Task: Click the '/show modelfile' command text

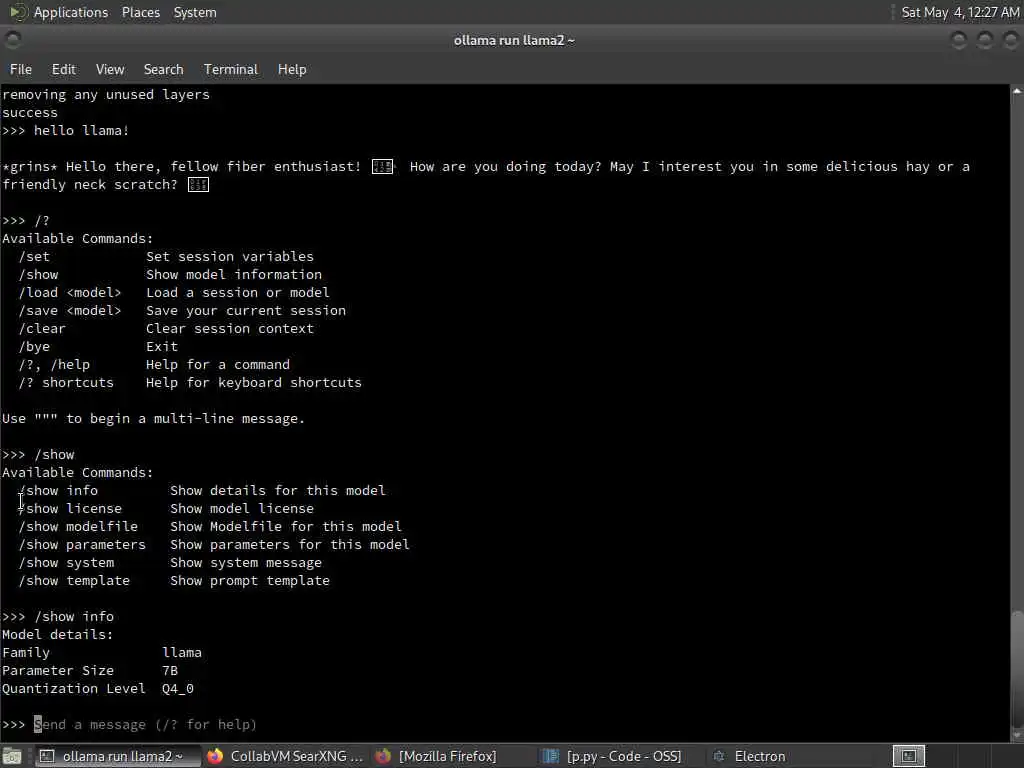Action: coord(78,526)
